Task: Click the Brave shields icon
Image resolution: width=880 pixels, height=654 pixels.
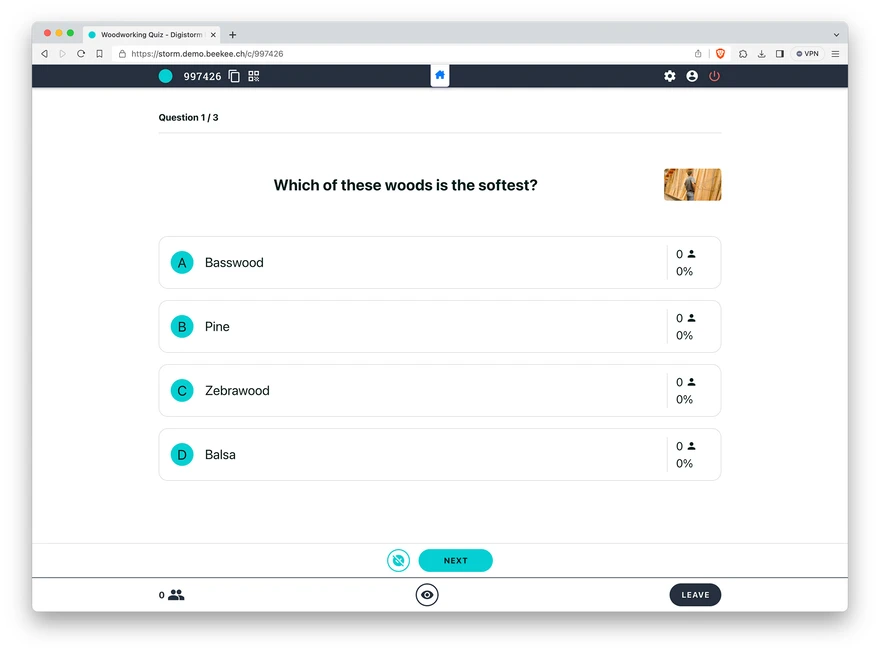Action: point(720,54)
